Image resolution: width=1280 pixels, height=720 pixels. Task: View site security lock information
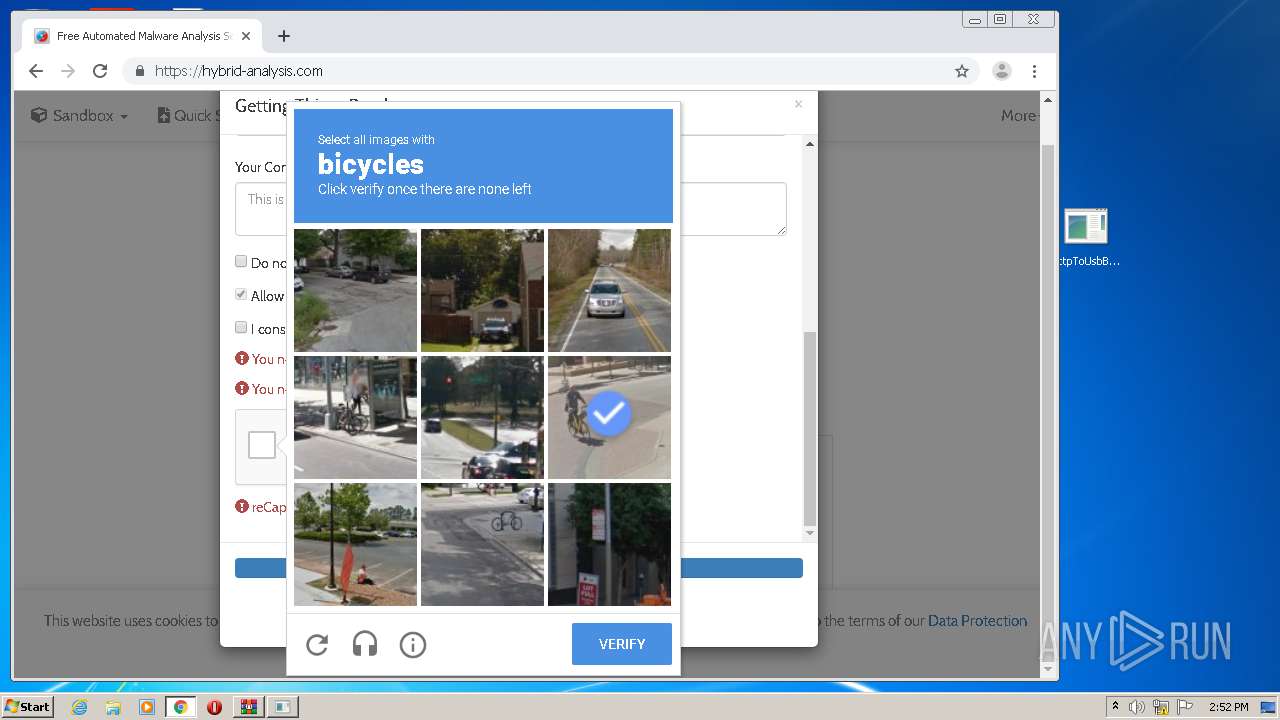[139, 71]
